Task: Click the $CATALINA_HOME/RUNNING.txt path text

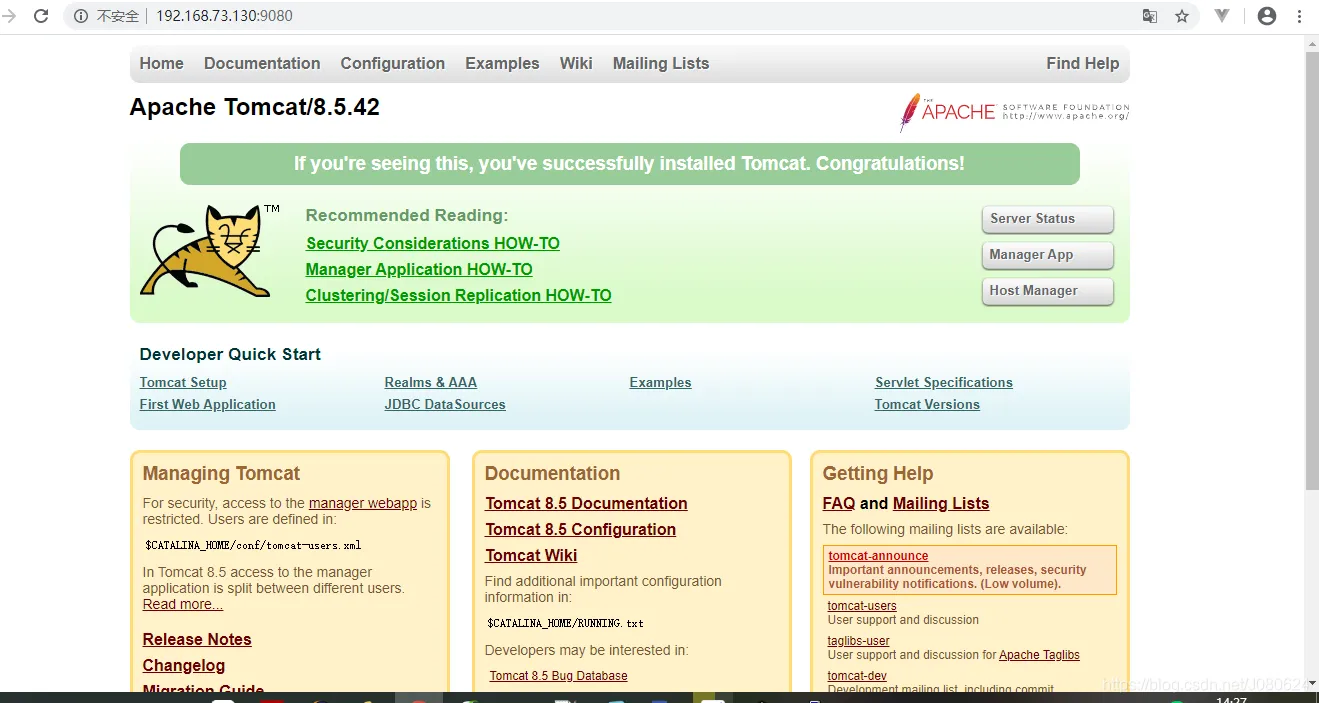Action: 566,623
